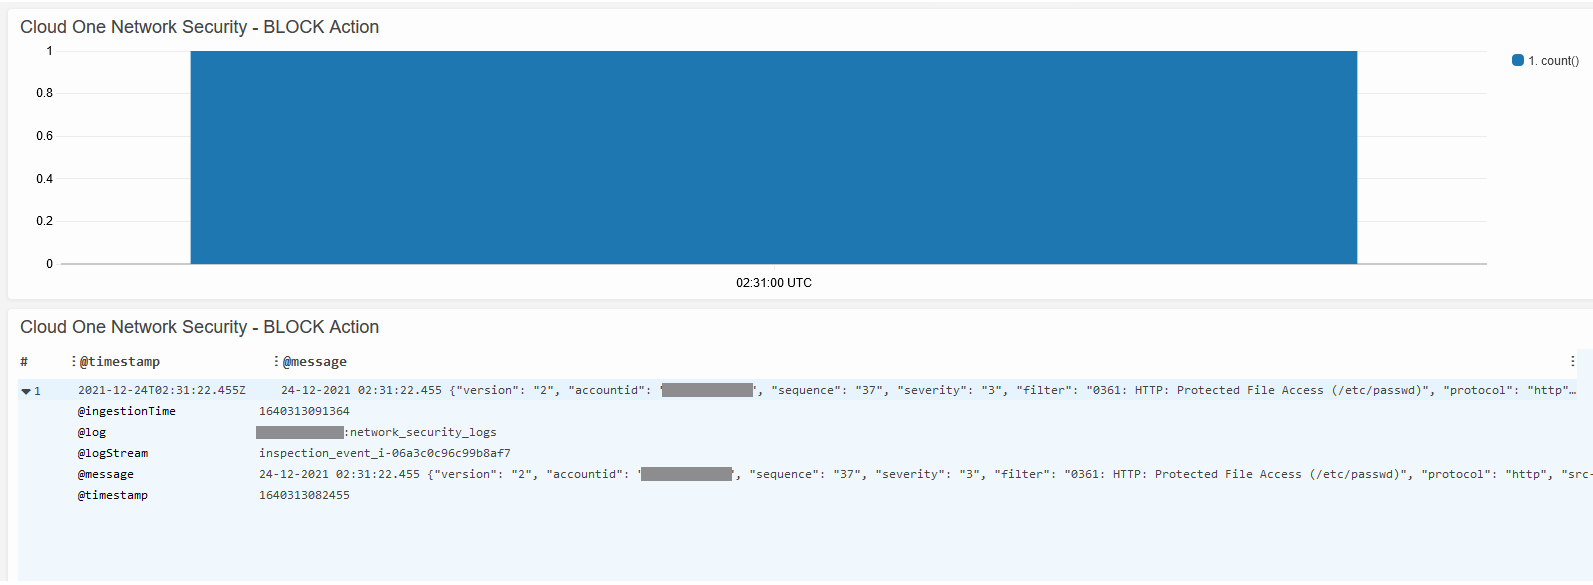Open the table options three-dot menu

click(1572, 361)
